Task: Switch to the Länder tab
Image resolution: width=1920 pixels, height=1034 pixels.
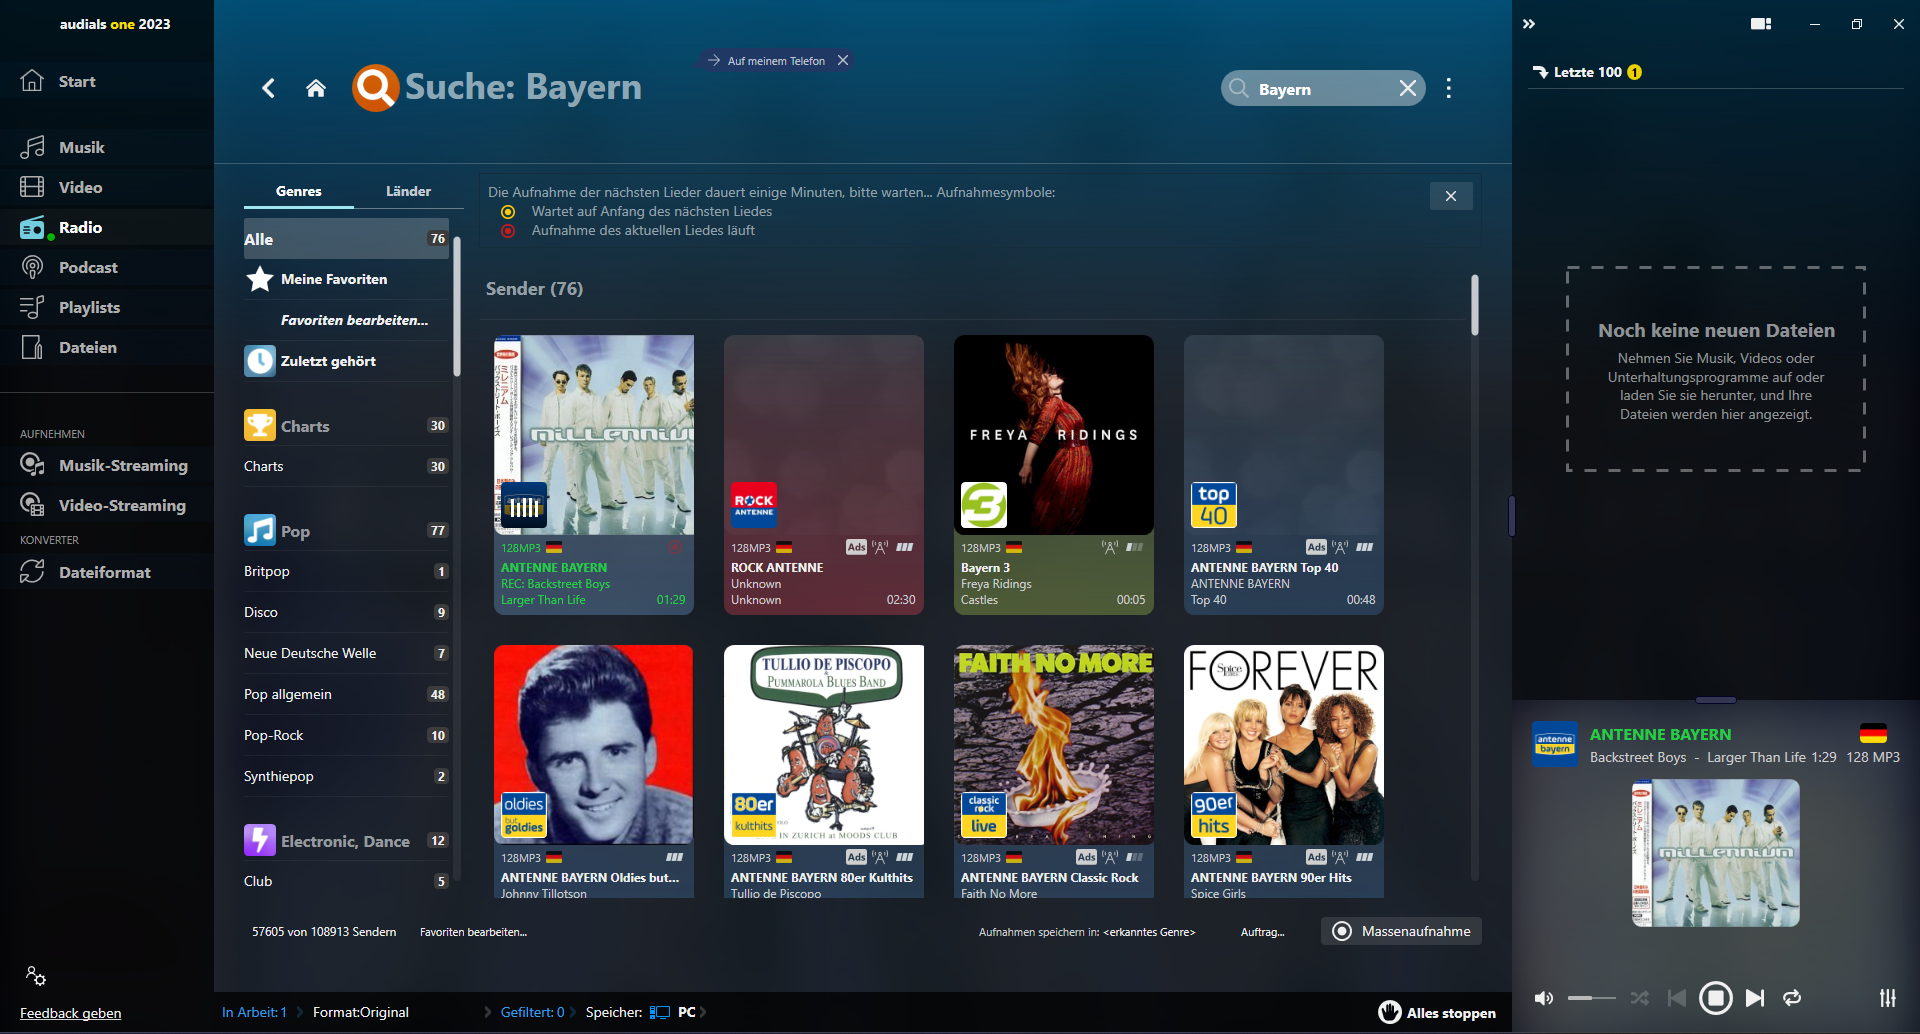Action: click(x=408, y=191)
